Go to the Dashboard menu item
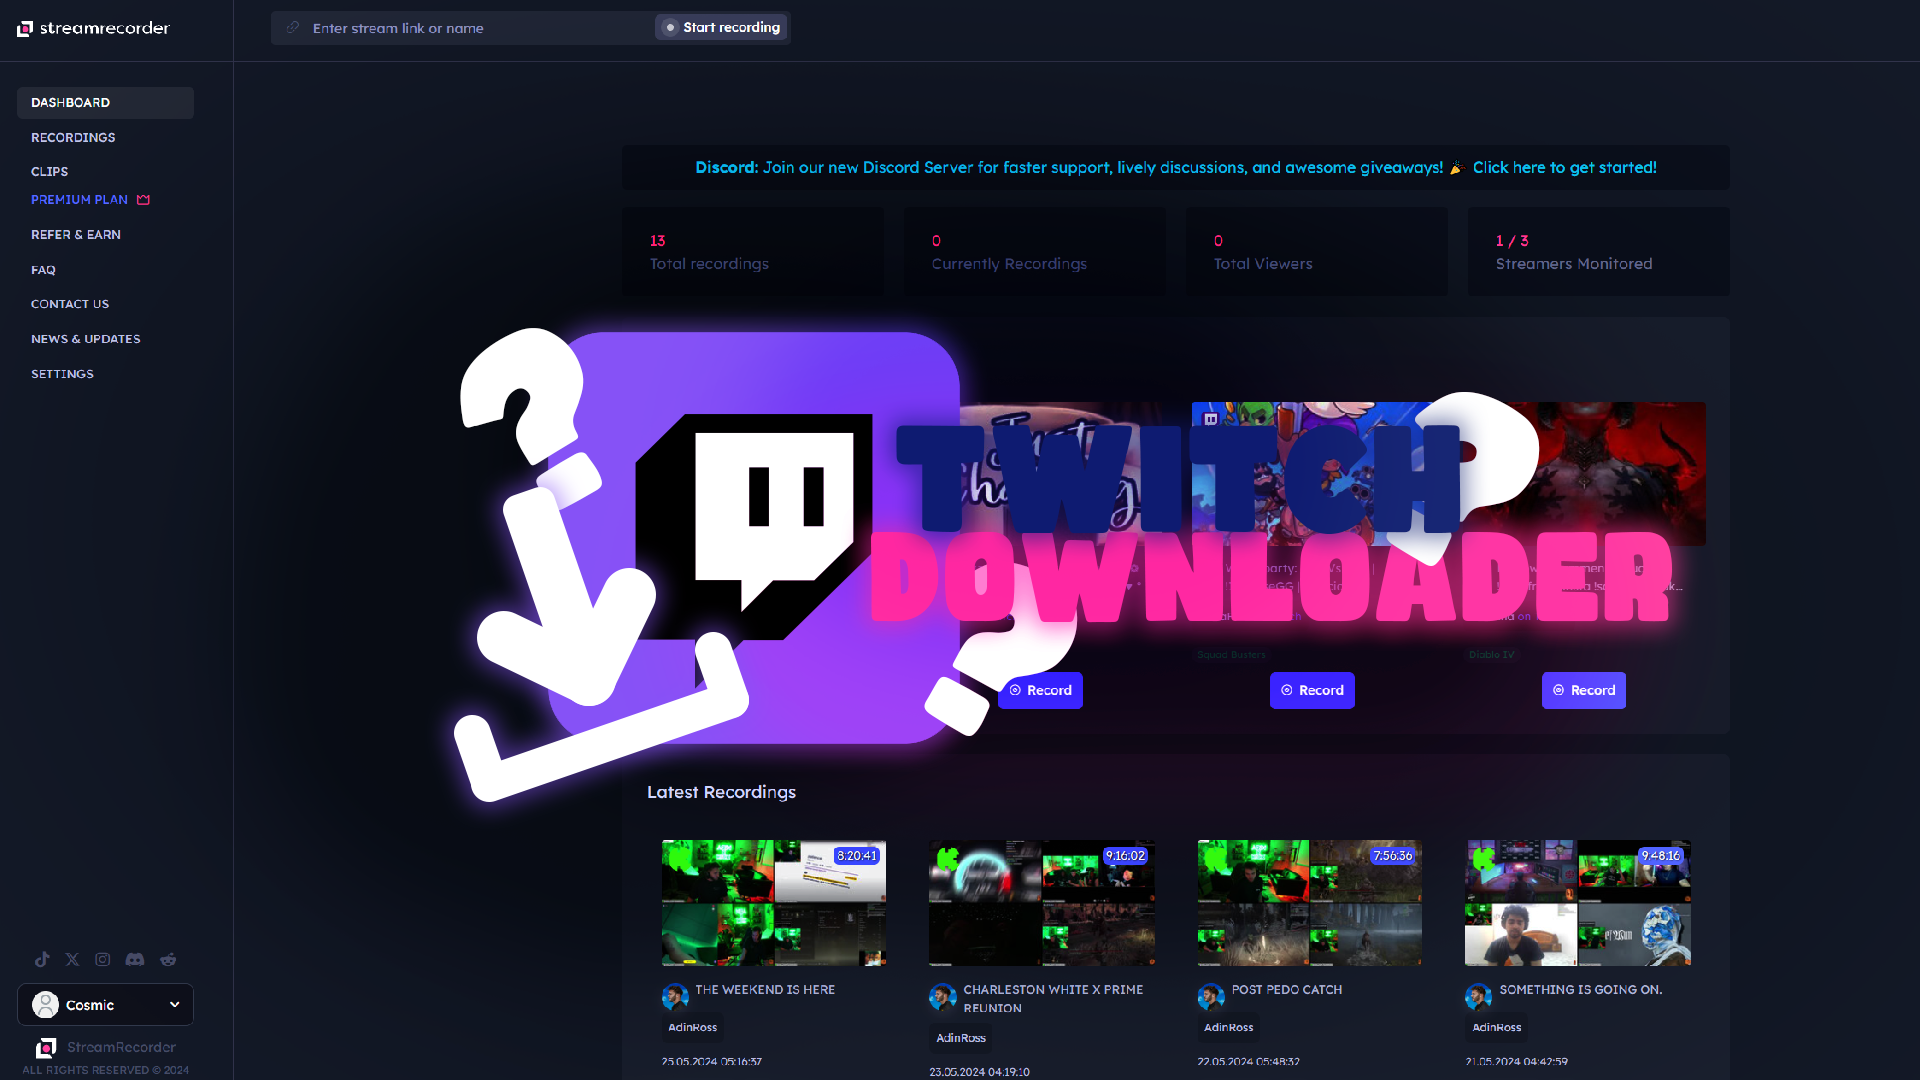Screen dimensions: 1920x1080 105,103
